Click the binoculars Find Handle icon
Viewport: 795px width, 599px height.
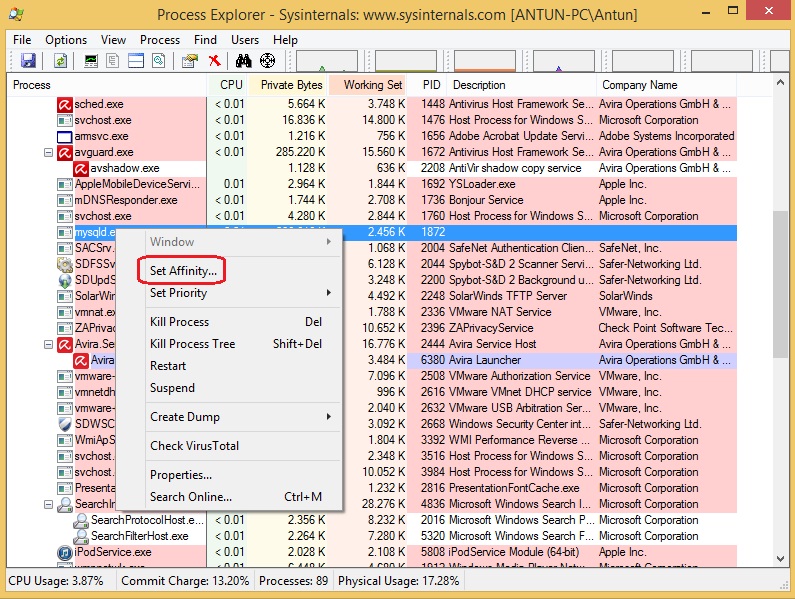pyautogui.click(x=243, y=61)
